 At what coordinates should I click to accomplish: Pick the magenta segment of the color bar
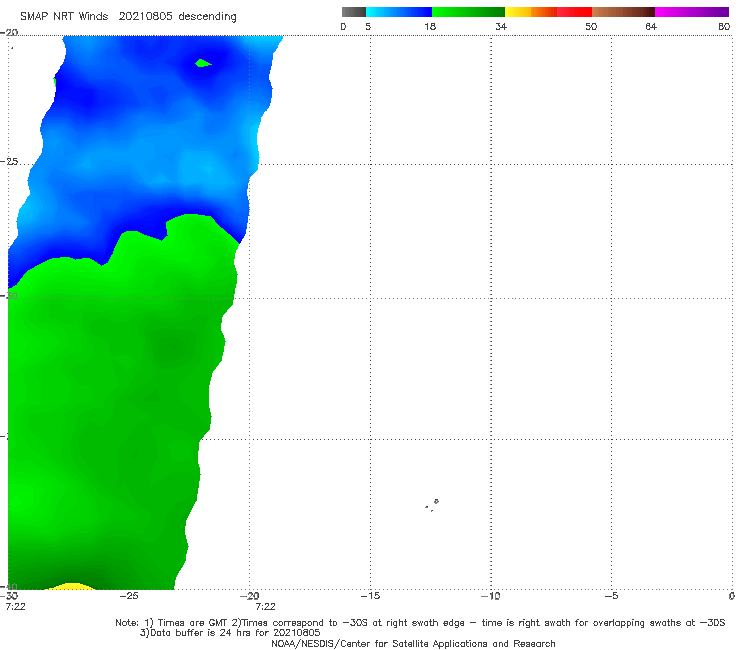[692, 12]
